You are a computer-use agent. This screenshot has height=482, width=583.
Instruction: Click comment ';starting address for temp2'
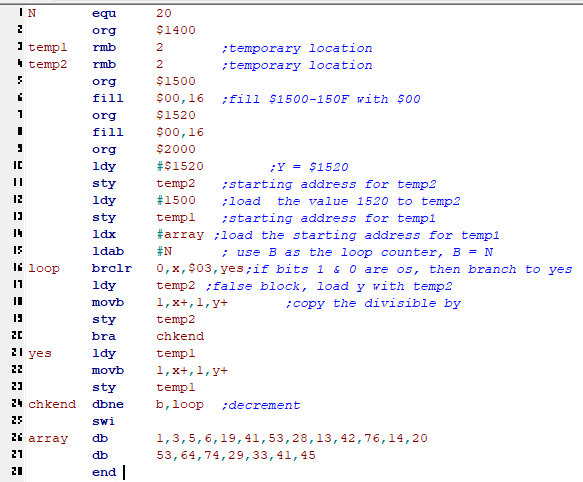pyautogui.click(x=329, y=184)
